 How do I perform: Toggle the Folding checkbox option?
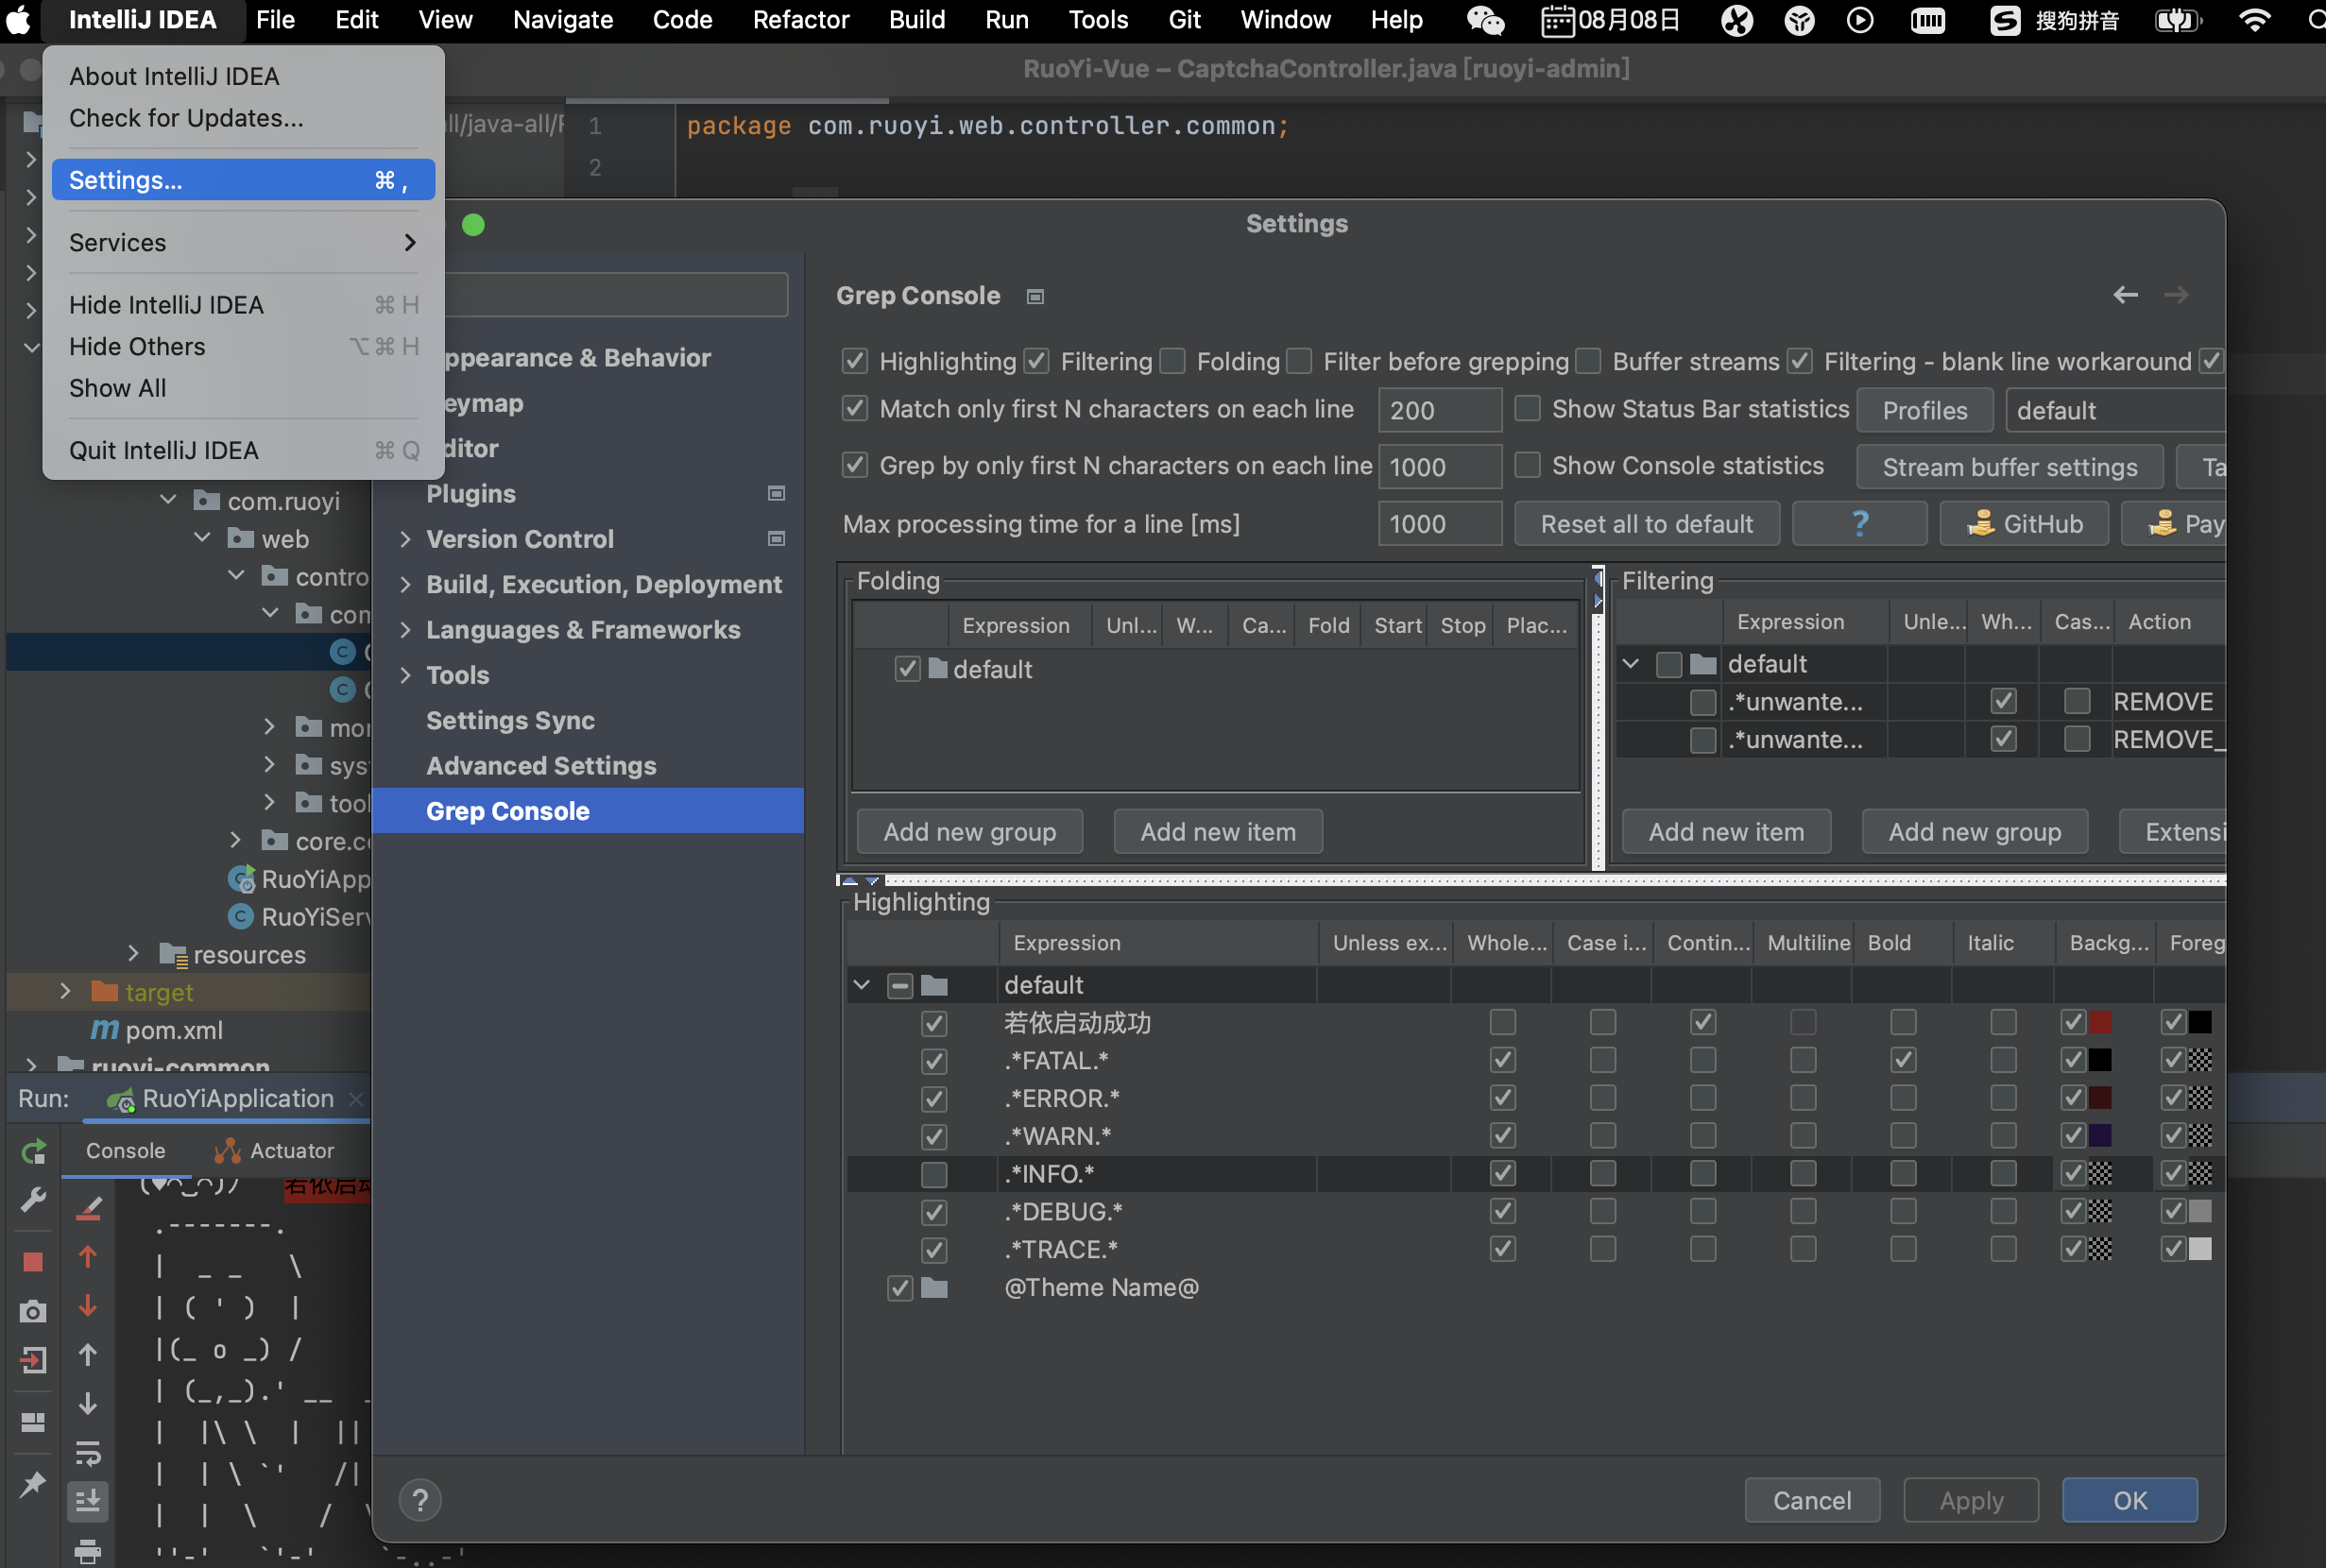(1174, 361)
